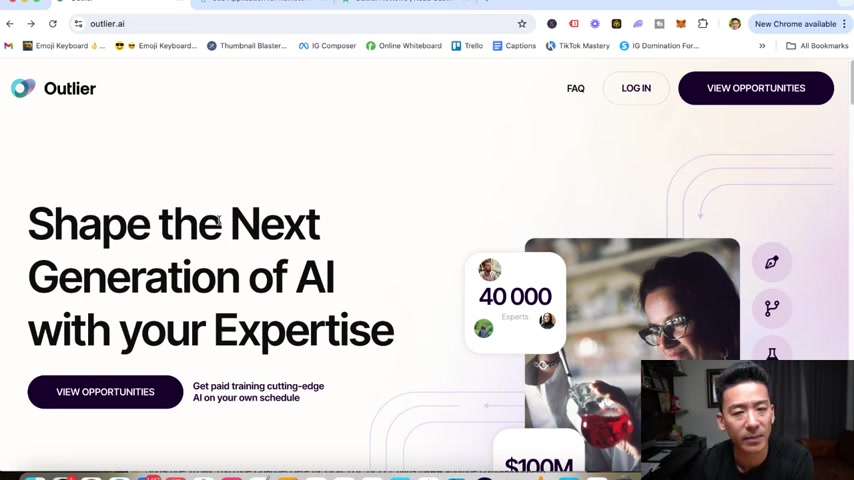Click the LOG IN button
This screenshot has width=854, height=480.
point(636,88)
